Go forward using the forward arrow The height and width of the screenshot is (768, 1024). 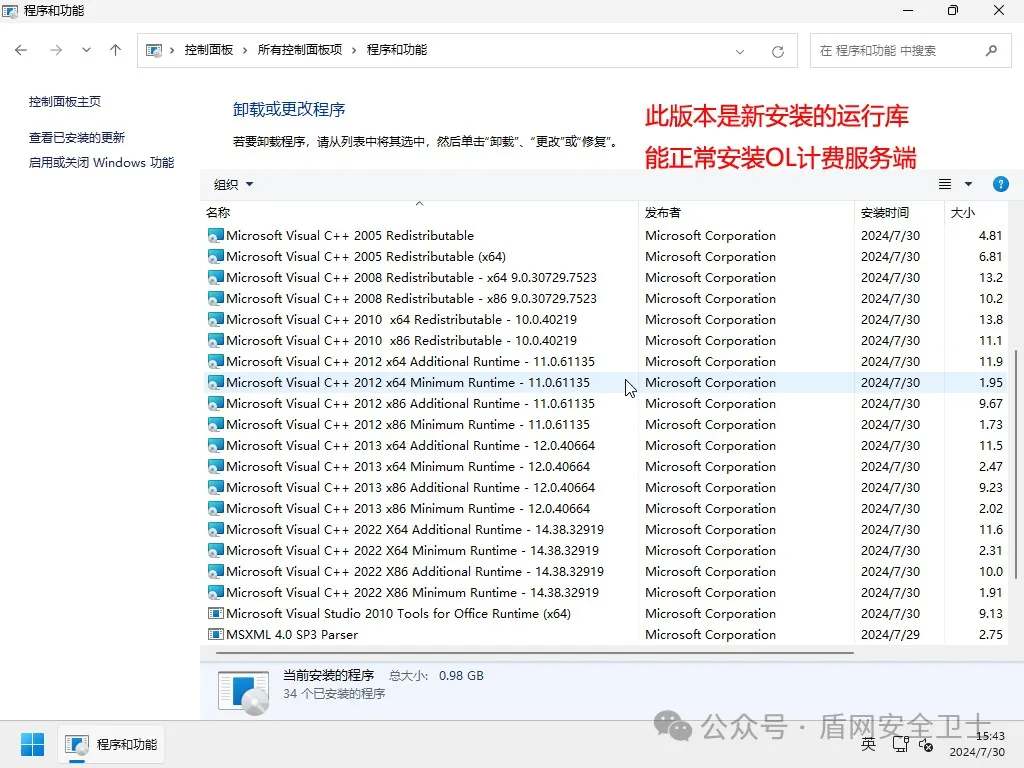click(x=56, y=50)
